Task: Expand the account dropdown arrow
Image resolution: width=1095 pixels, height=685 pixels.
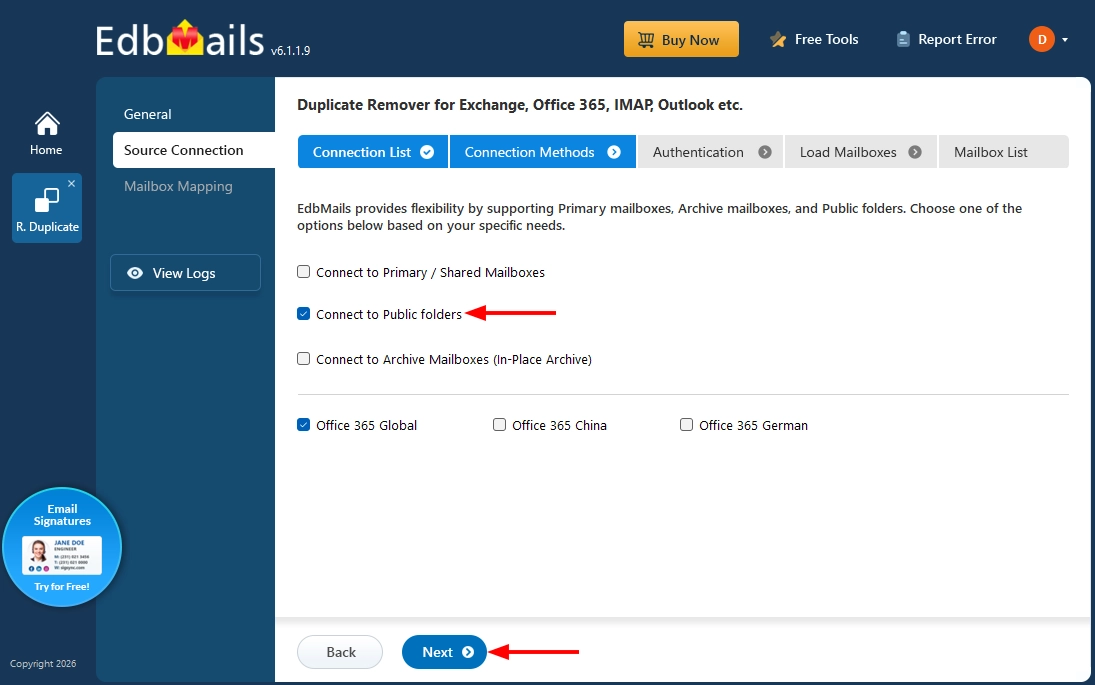Action: click(x=1065, y=40)
